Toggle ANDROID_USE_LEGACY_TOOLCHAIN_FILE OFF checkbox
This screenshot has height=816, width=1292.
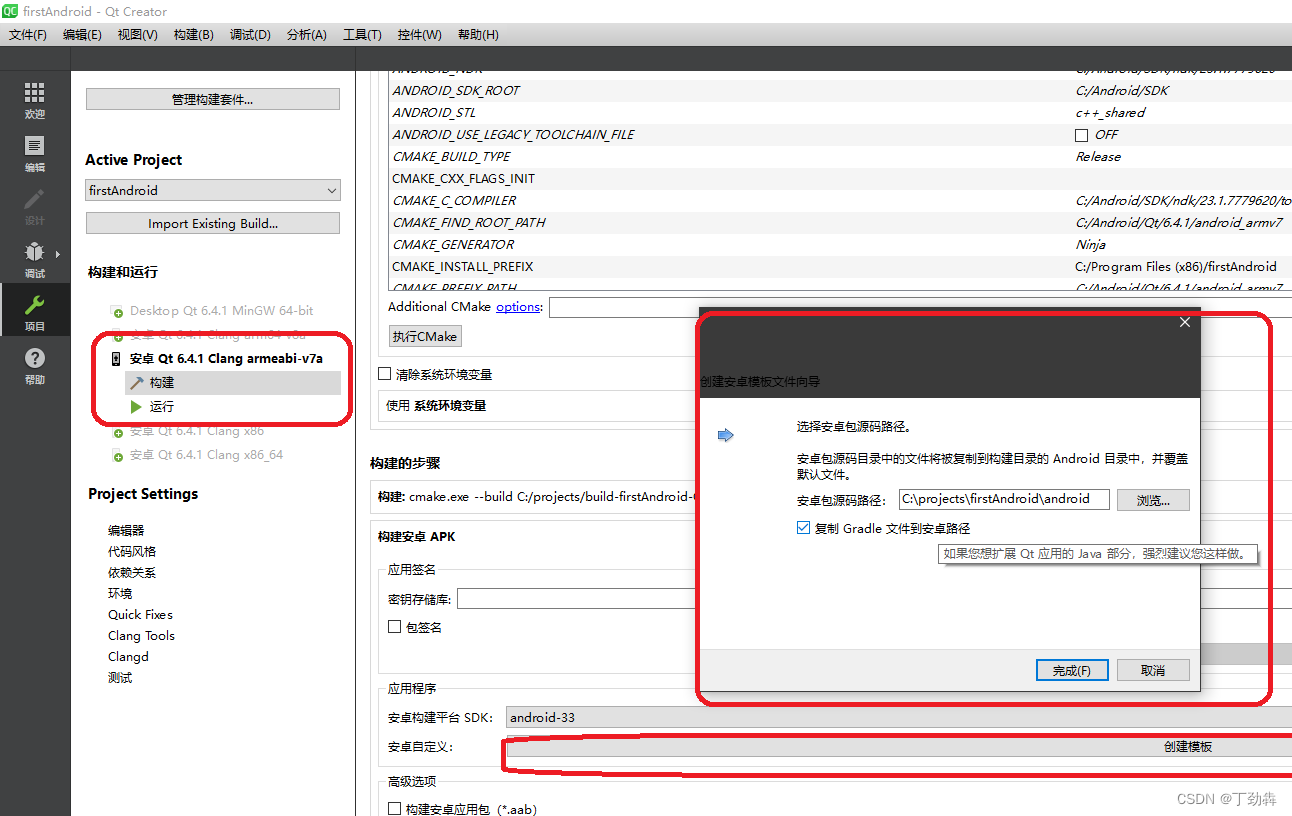[1082, 135]
